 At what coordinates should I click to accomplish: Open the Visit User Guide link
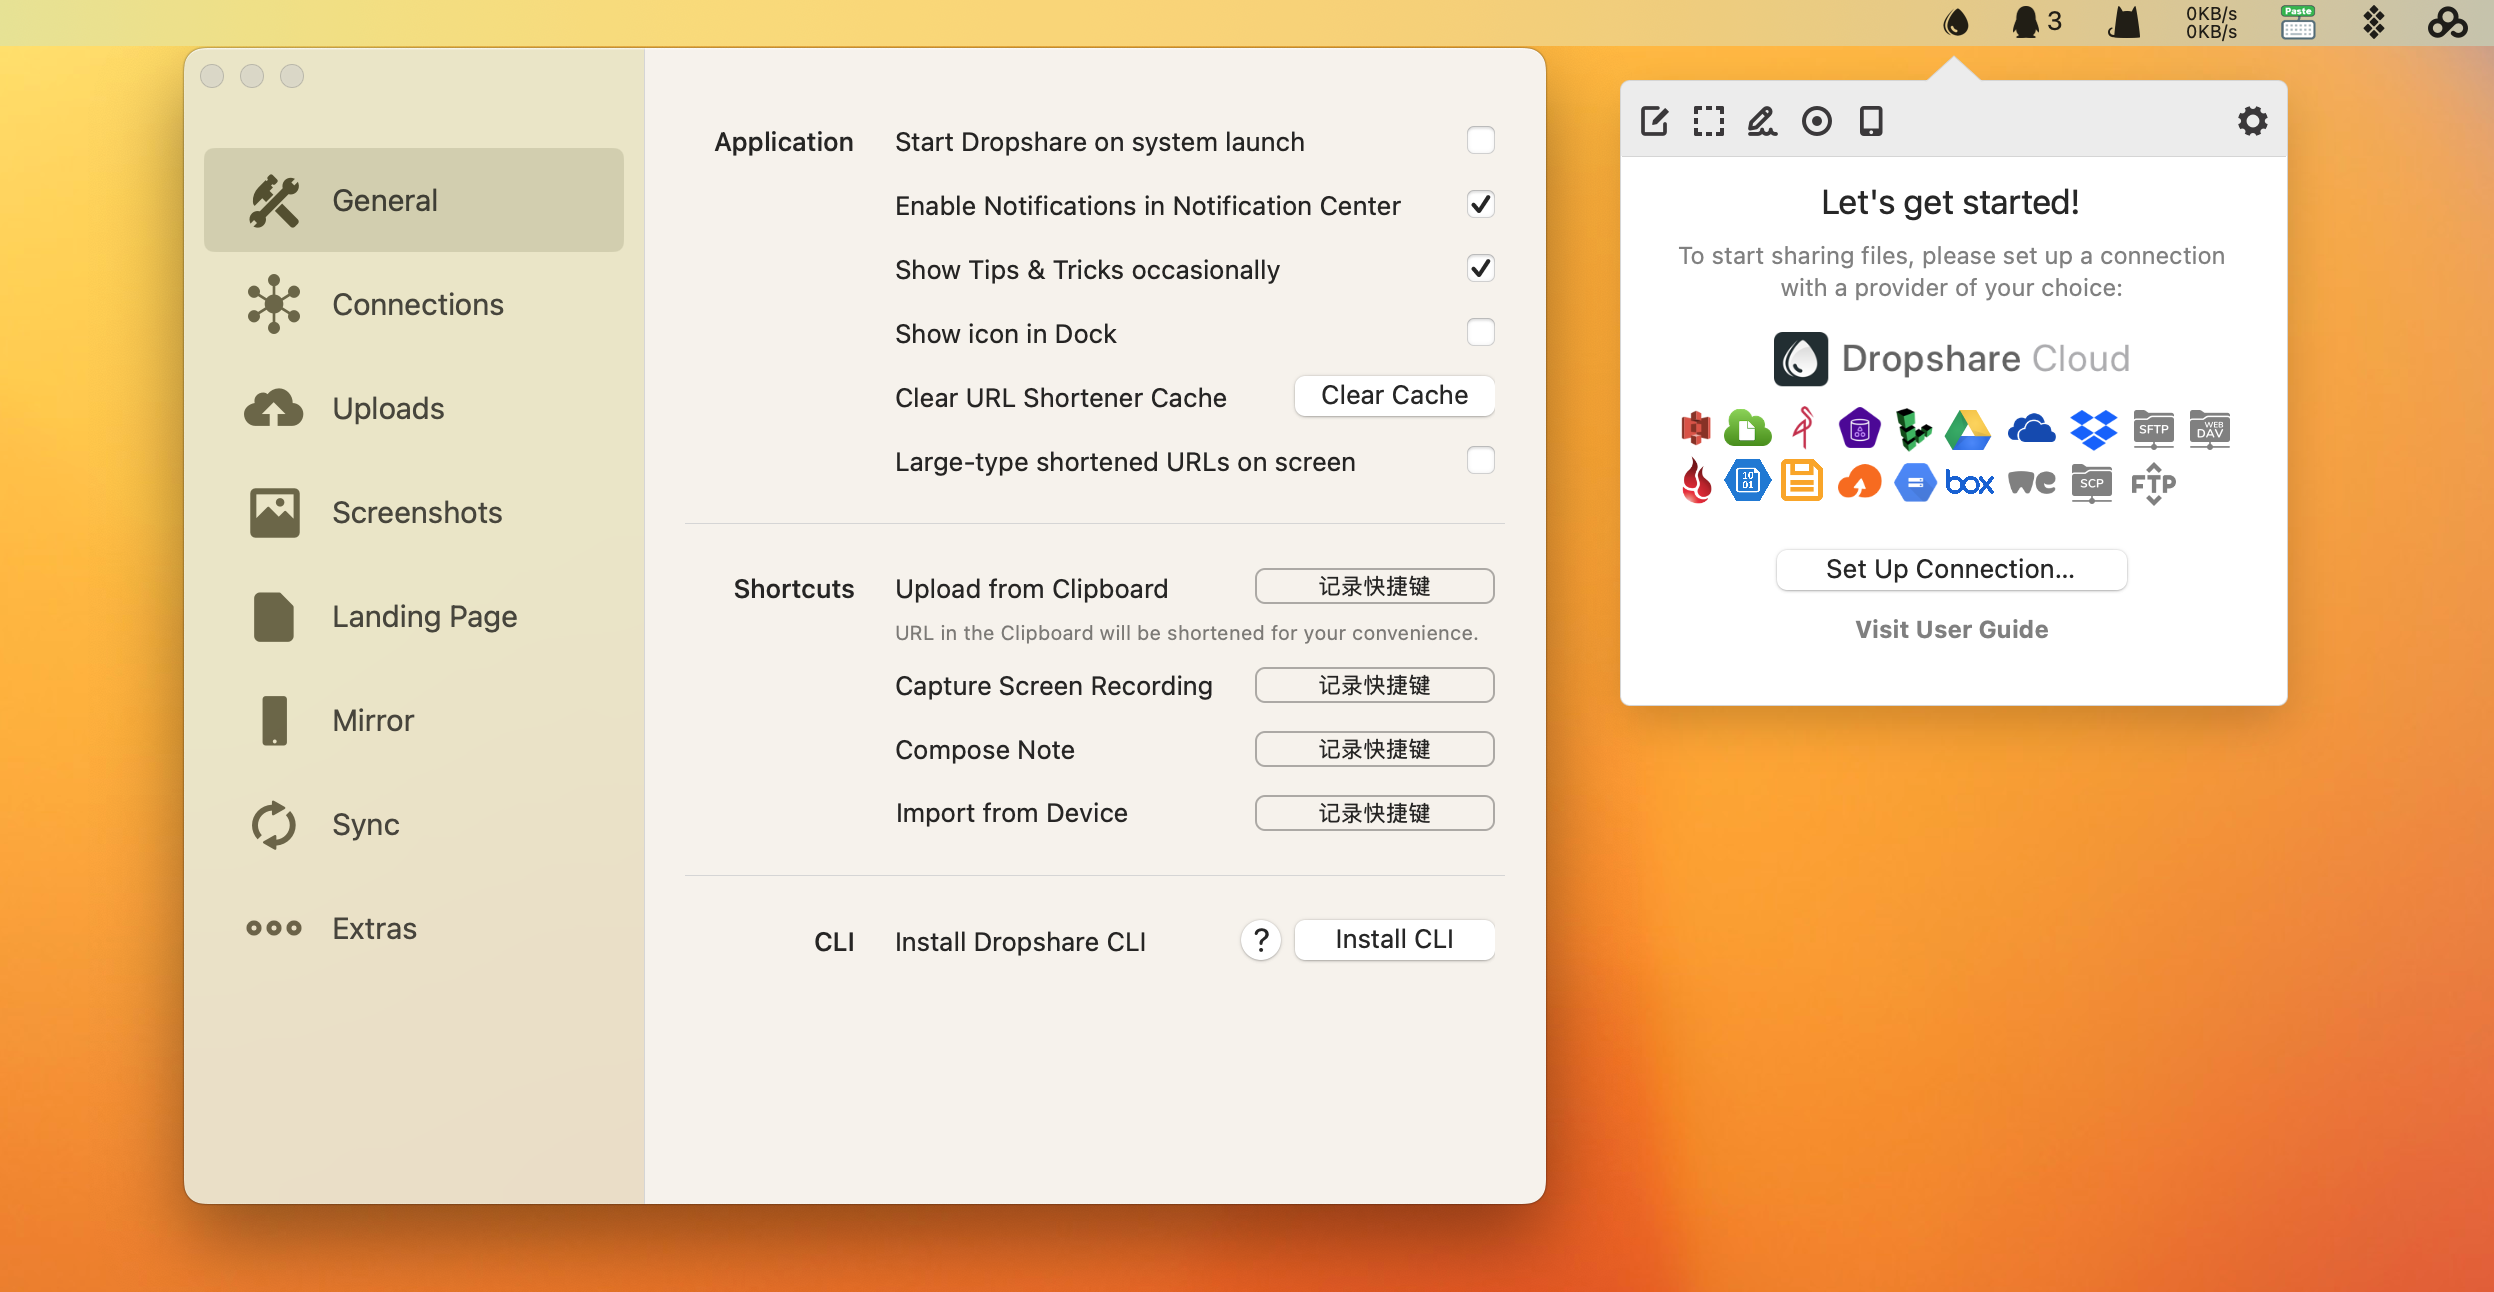(x=1951, y=629)
